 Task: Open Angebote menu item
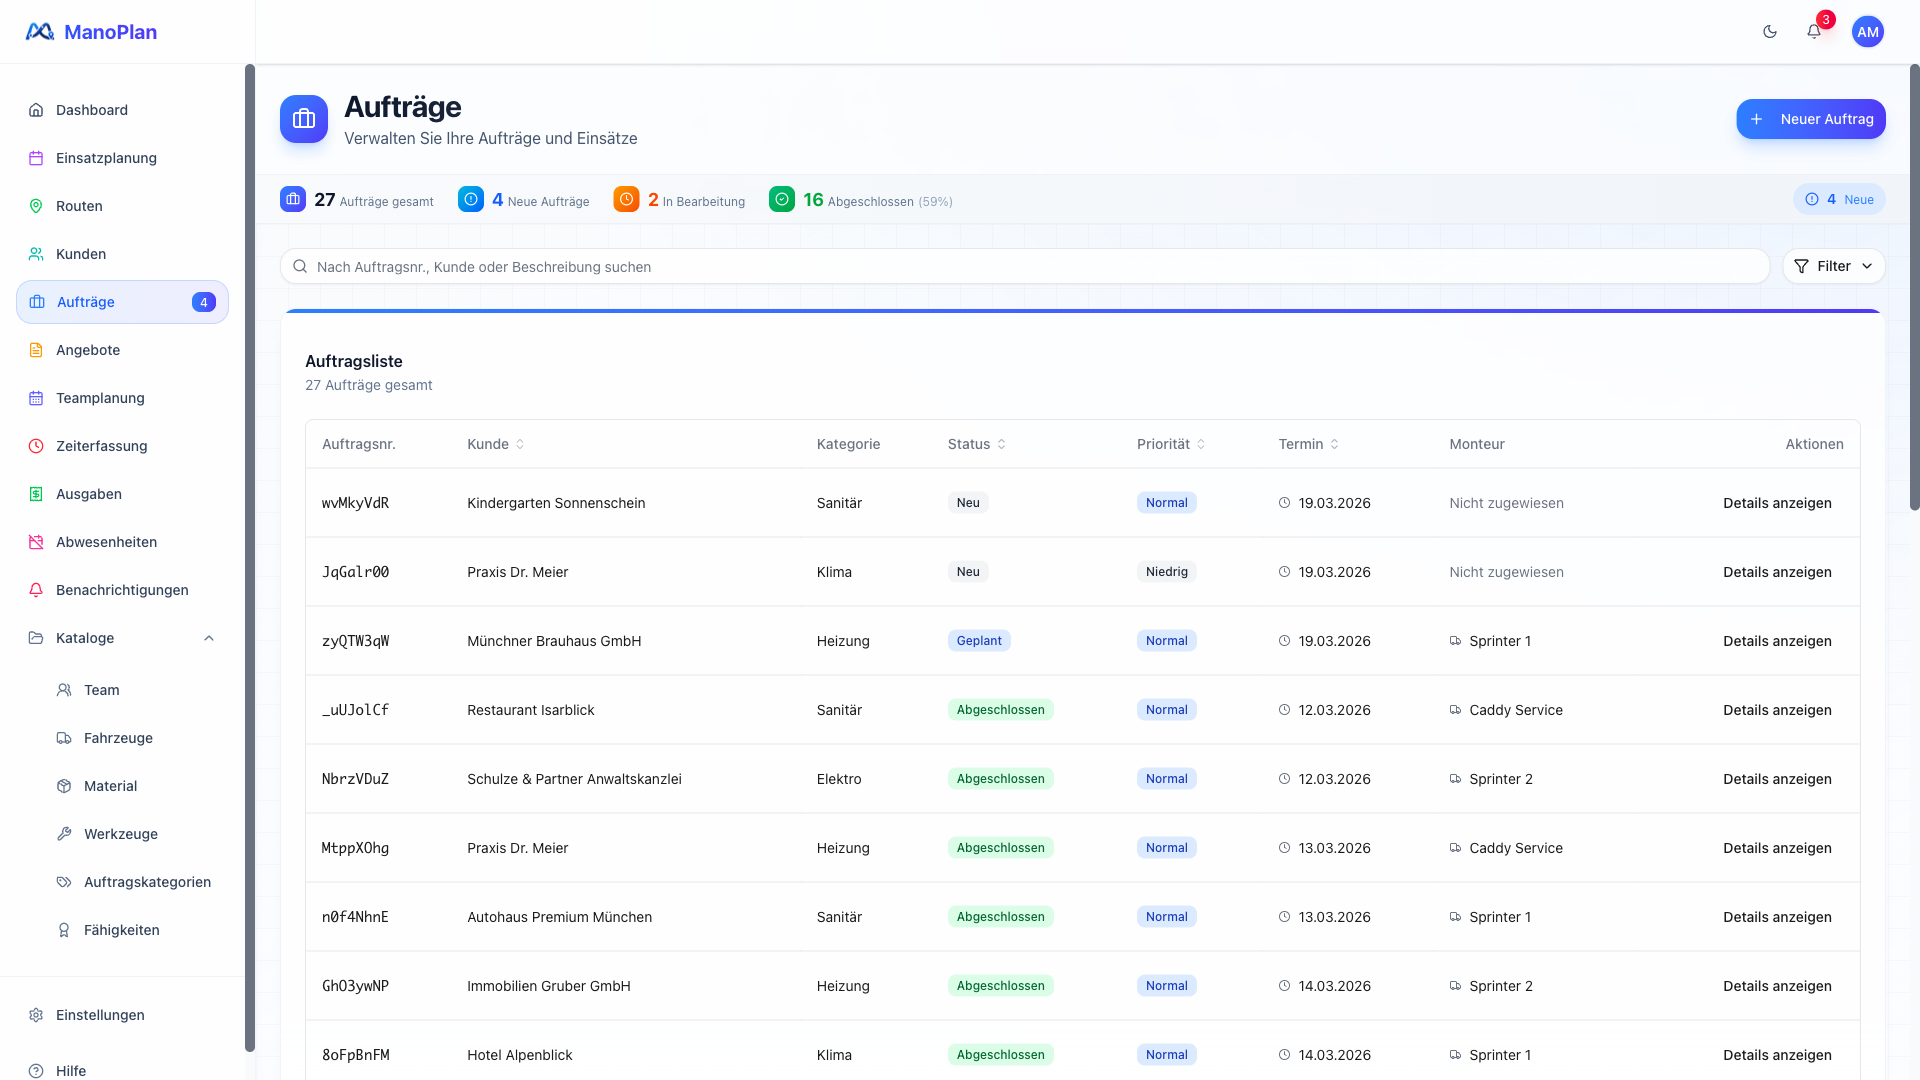[x=88, y=350]
